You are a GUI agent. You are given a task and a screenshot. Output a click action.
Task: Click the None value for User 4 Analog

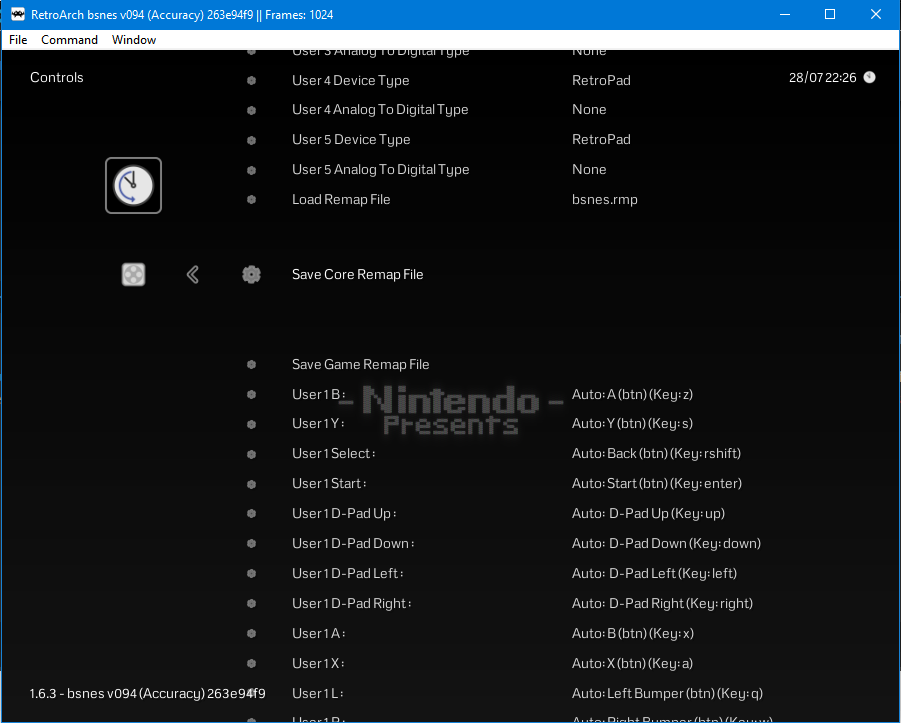[x=589, y=109]
